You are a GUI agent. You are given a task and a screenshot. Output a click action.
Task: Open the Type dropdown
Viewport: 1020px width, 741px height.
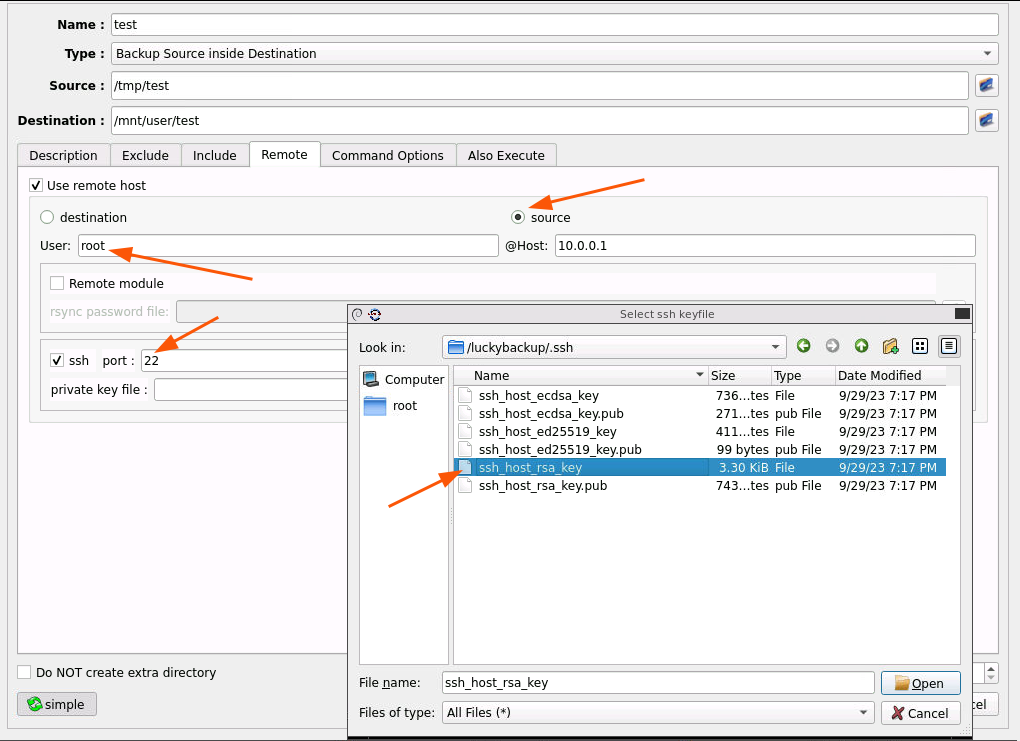point(555,54)
